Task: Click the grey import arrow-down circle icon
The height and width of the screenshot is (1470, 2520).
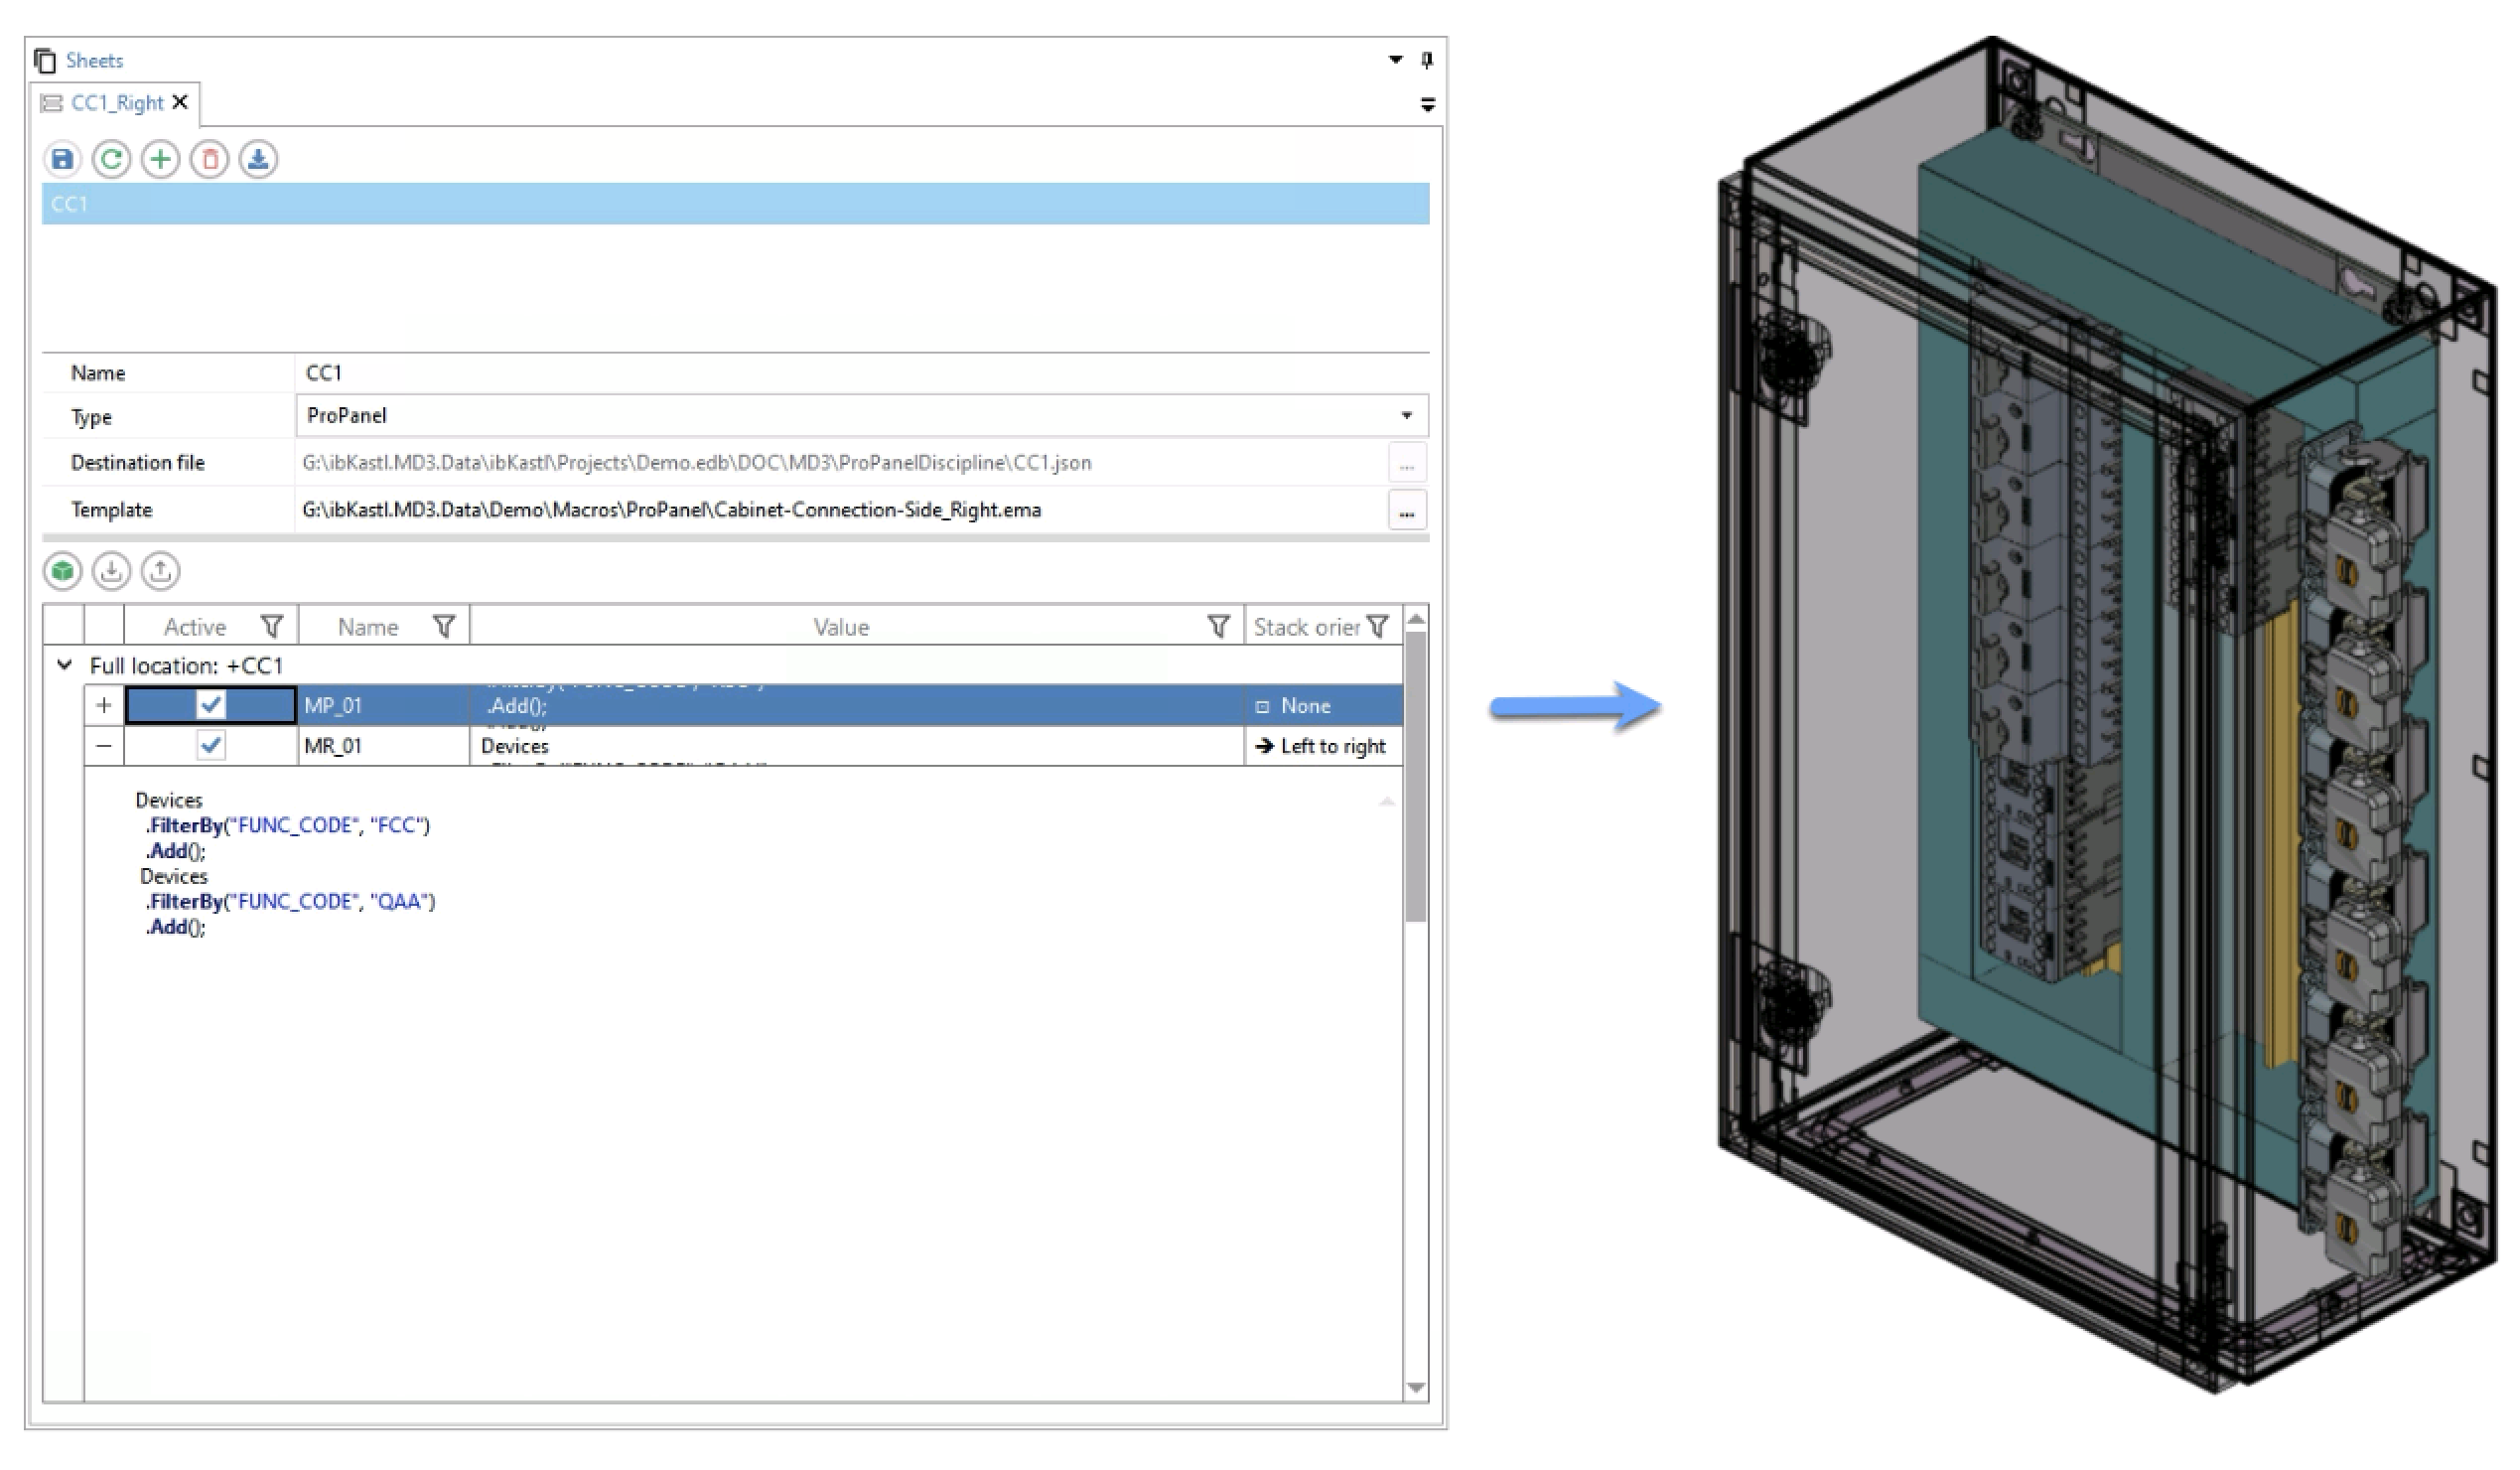Action: [x=111, y=571]
